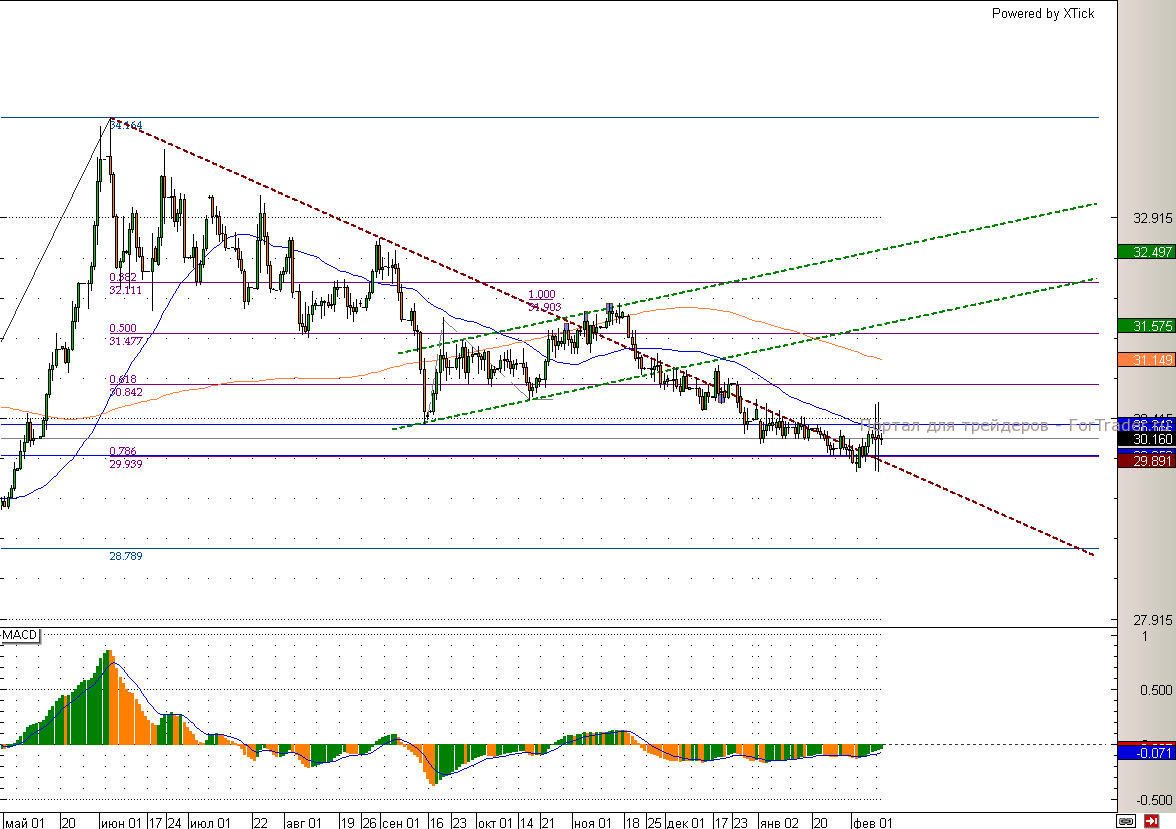Click the blue -0.071 MACD value tag

pyautogui.click(x=1146, y=752)
